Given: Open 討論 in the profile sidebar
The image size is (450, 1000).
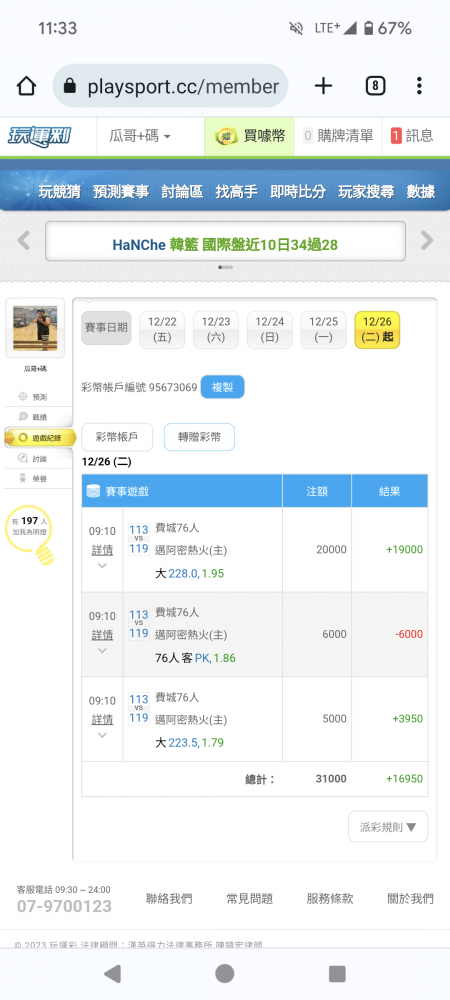Looking at the screenshot, I should point(34,458).
